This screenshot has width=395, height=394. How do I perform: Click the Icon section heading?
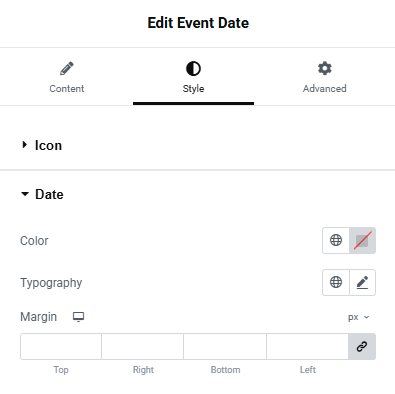(48, 145)
